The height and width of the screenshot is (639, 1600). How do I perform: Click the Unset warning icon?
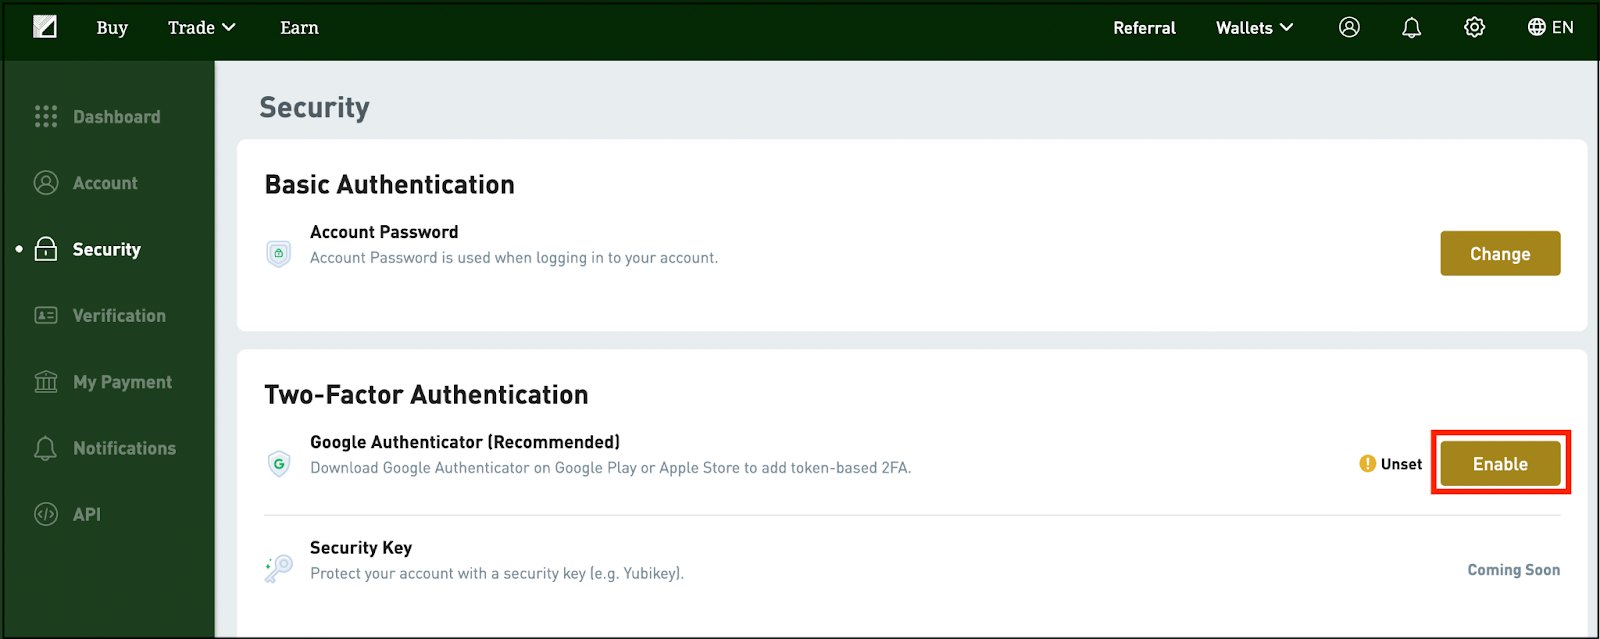1368,464
